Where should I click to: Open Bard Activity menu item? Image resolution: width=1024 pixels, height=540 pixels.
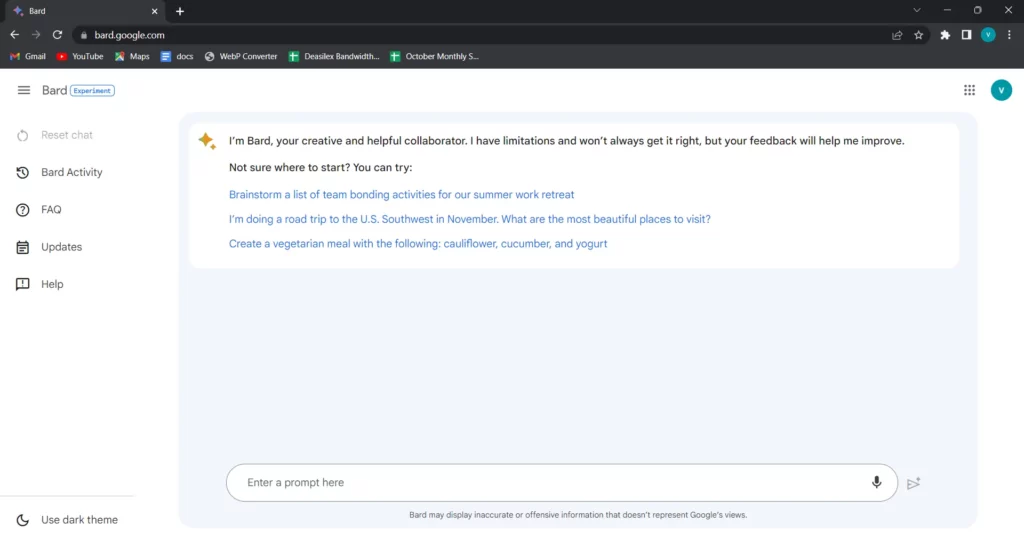pyautogui.click(x=72, y=172)
